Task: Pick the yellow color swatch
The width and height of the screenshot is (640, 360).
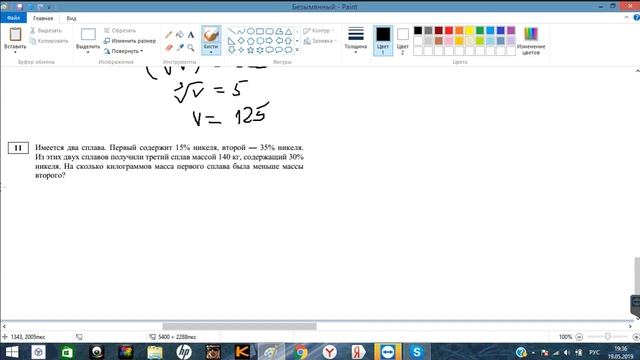Action: (469, 31)
